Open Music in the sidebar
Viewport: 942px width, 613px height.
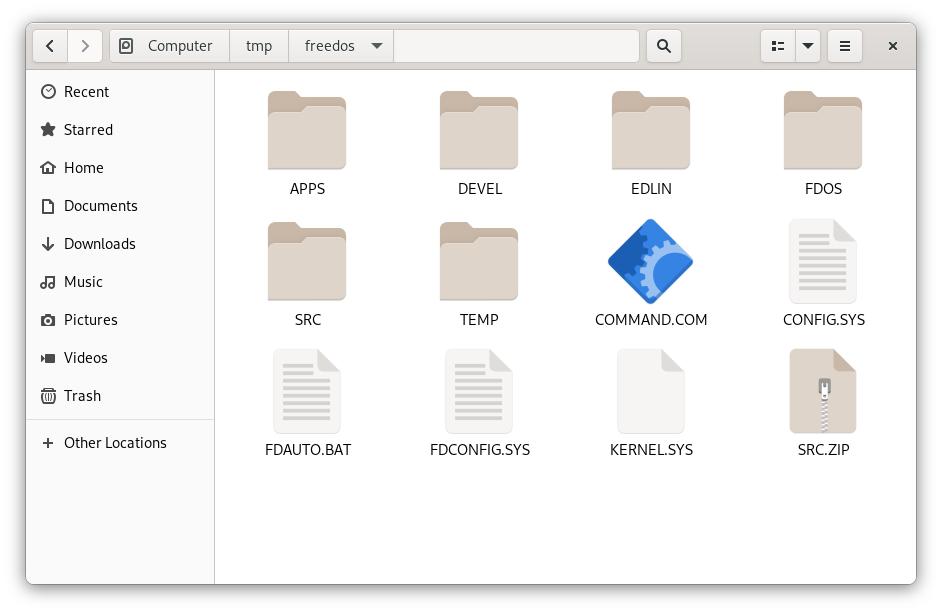pyautogui.click(x=120, y=281)
